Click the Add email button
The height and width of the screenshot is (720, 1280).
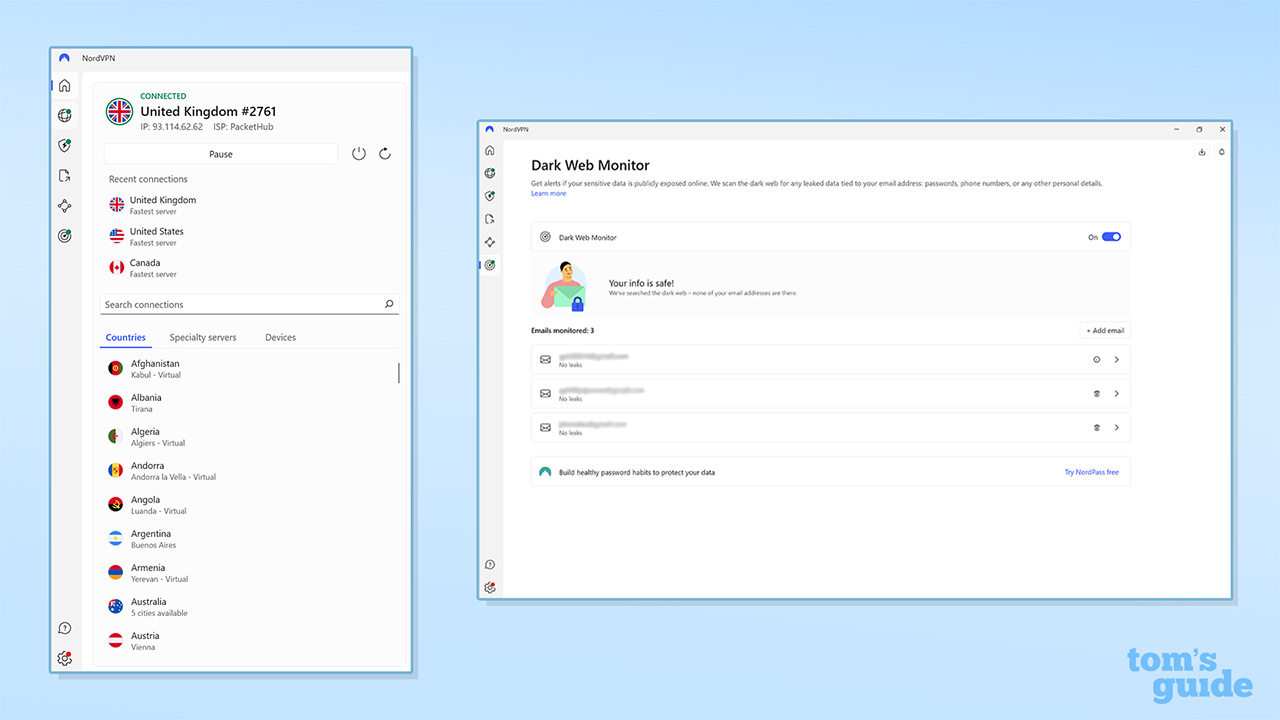coord(1105,330)
